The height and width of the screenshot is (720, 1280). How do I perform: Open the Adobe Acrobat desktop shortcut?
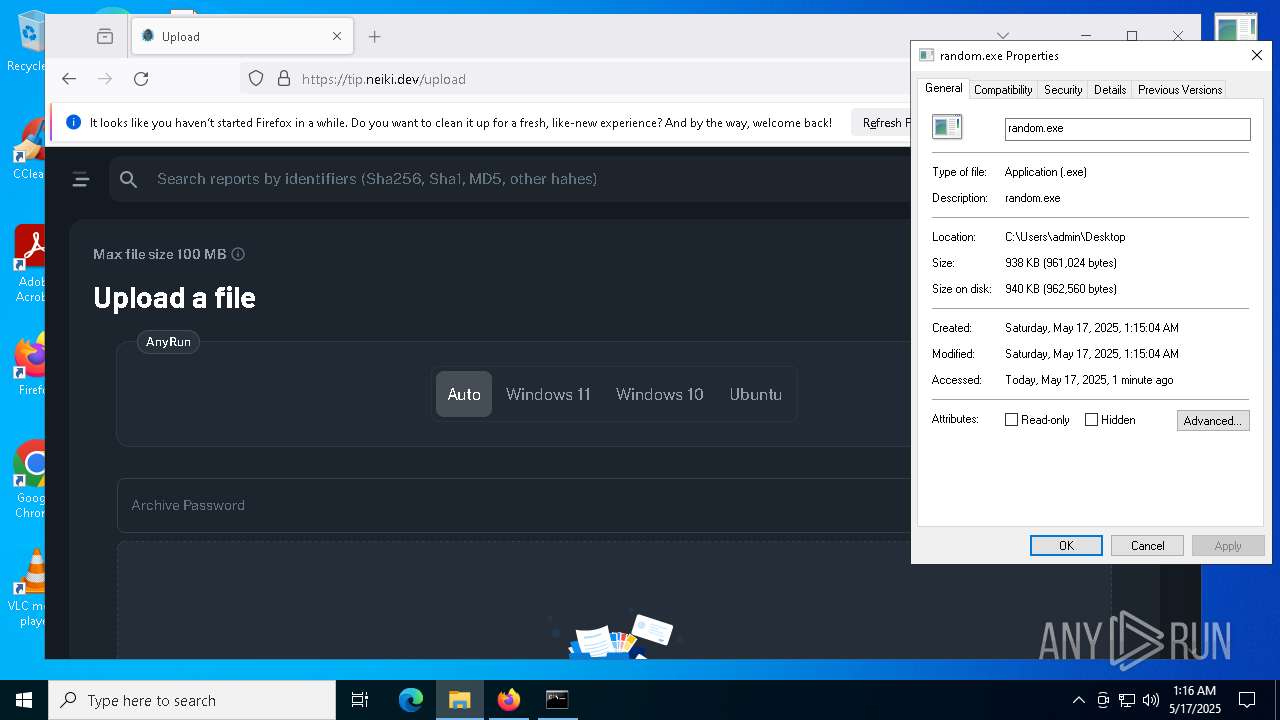(30, 264)
